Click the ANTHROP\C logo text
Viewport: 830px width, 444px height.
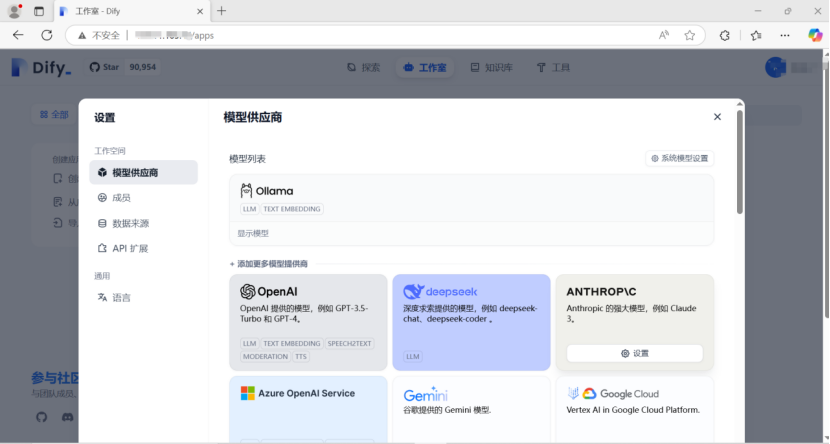point(601,292)
